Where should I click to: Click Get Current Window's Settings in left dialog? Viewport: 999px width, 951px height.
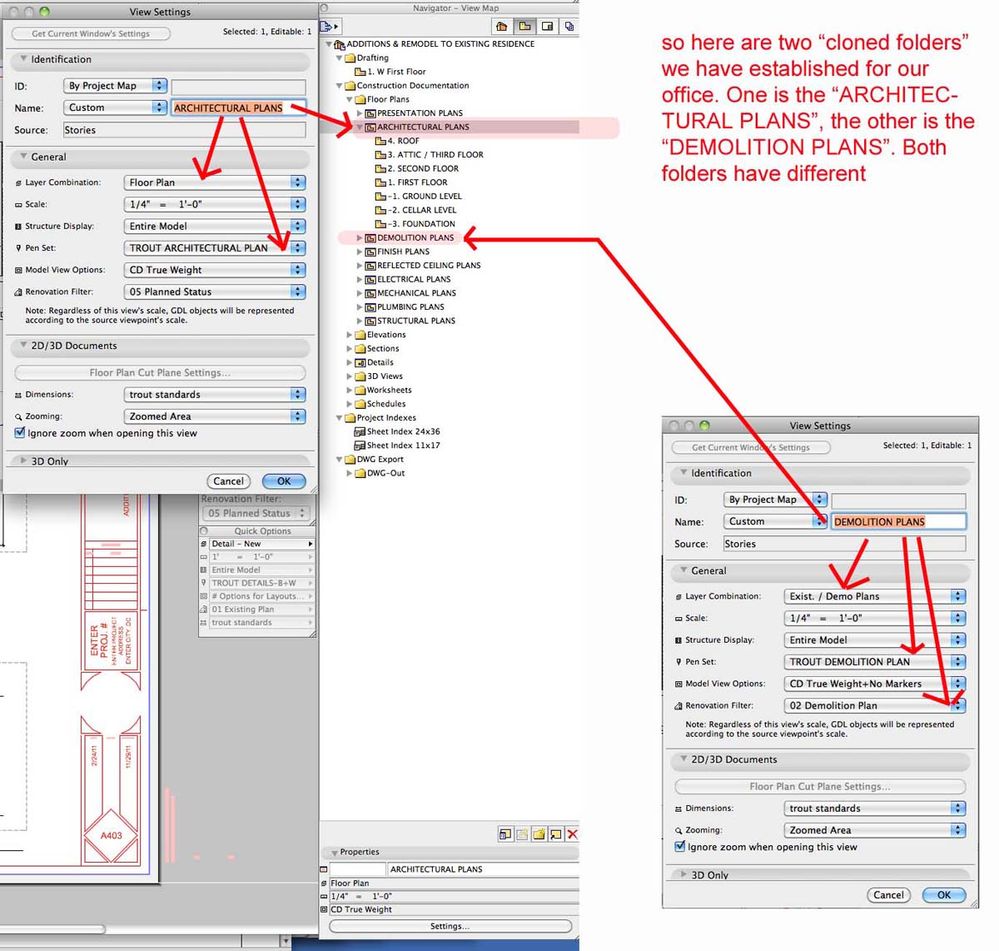91,34
